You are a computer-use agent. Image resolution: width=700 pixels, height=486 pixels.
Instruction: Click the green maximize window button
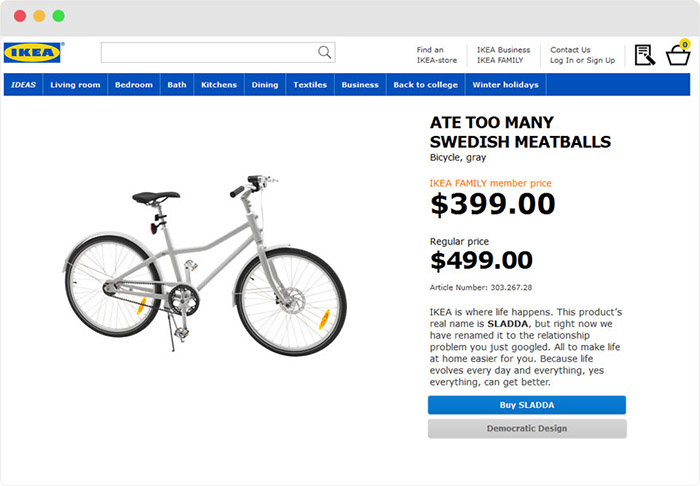coord(58,16)
